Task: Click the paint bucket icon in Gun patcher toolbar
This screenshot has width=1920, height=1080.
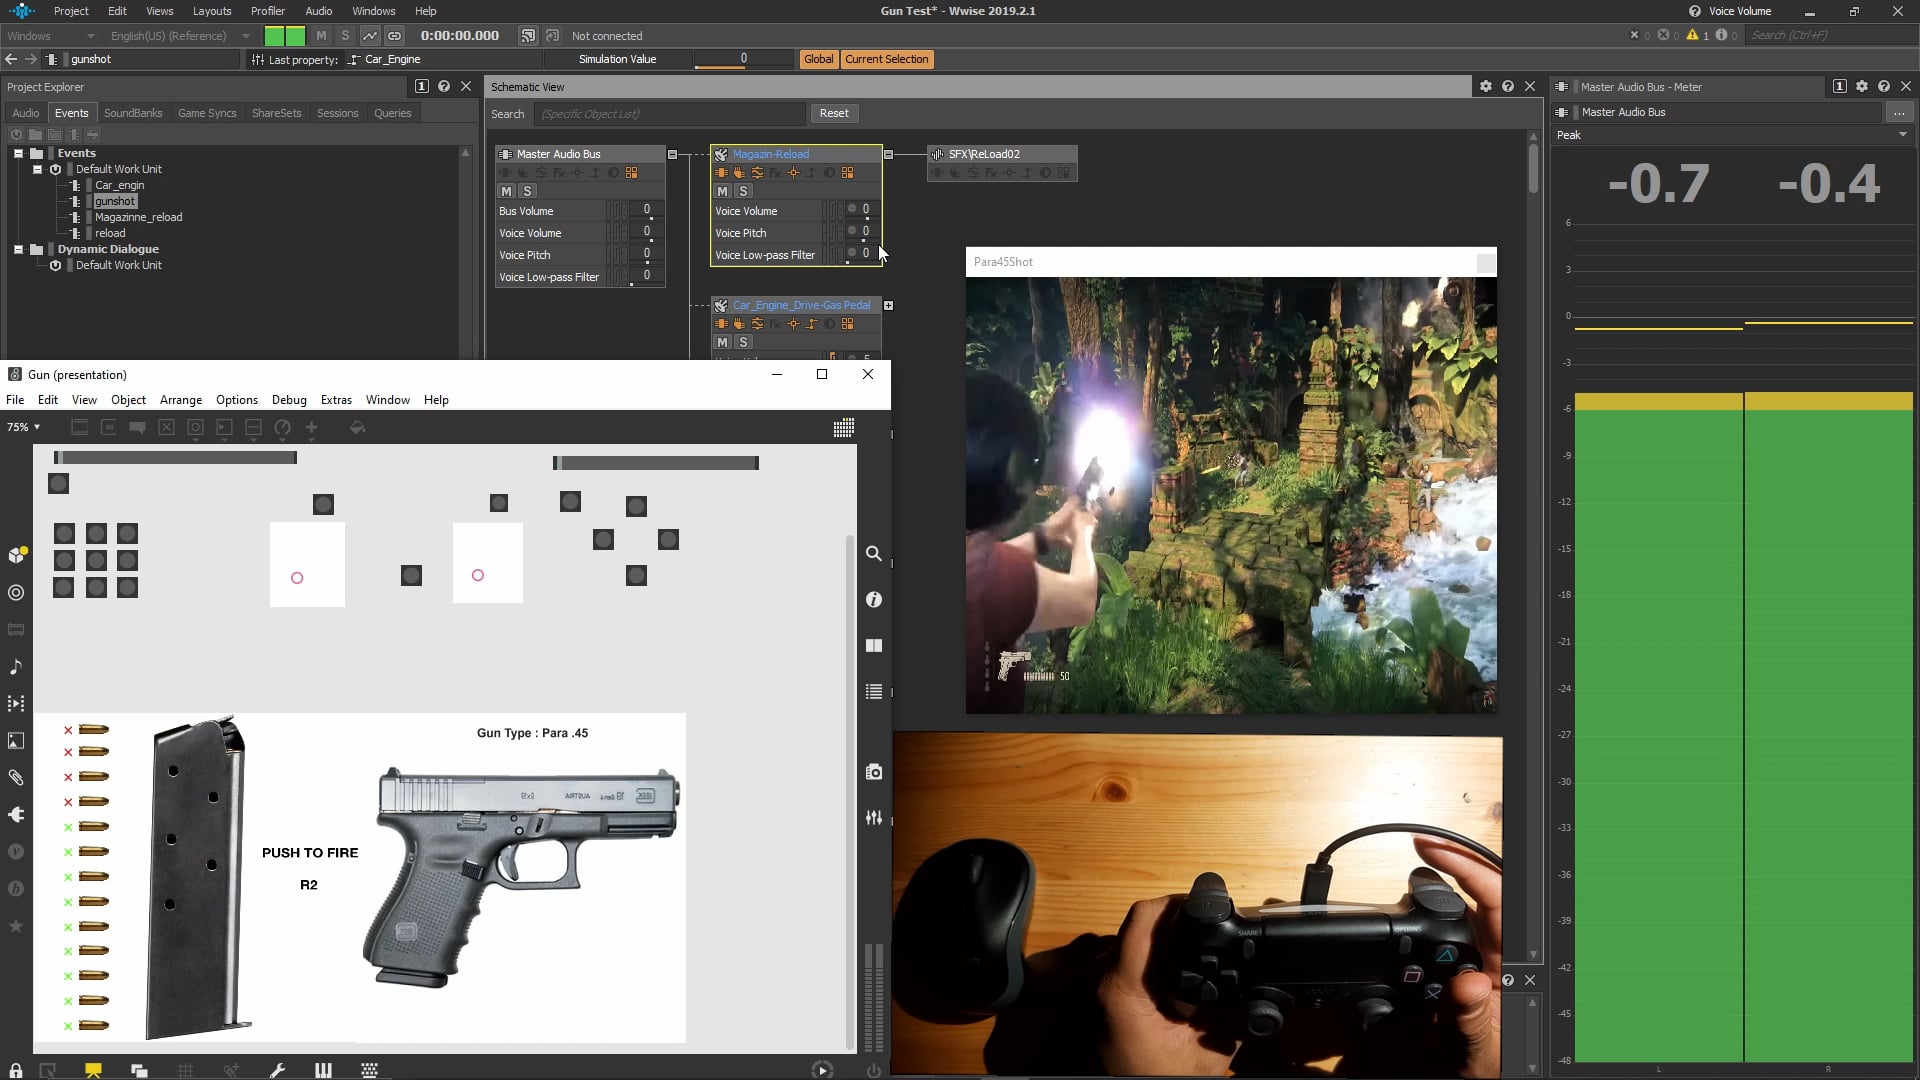Action: (x=357, y=428)
